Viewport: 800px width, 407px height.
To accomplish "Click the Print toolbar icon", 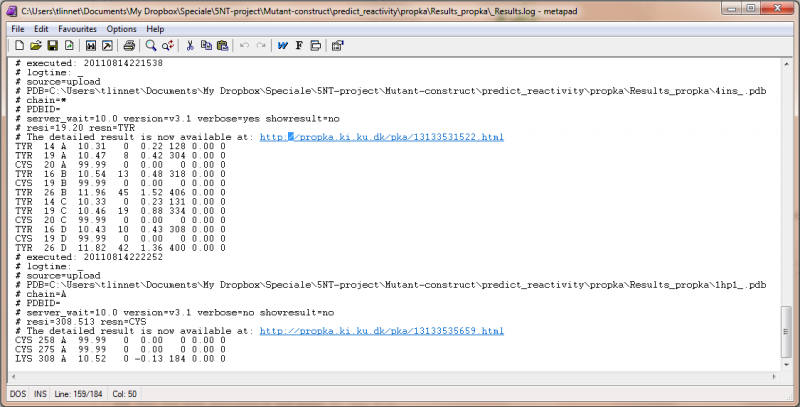I will click(x=129, y=45).
